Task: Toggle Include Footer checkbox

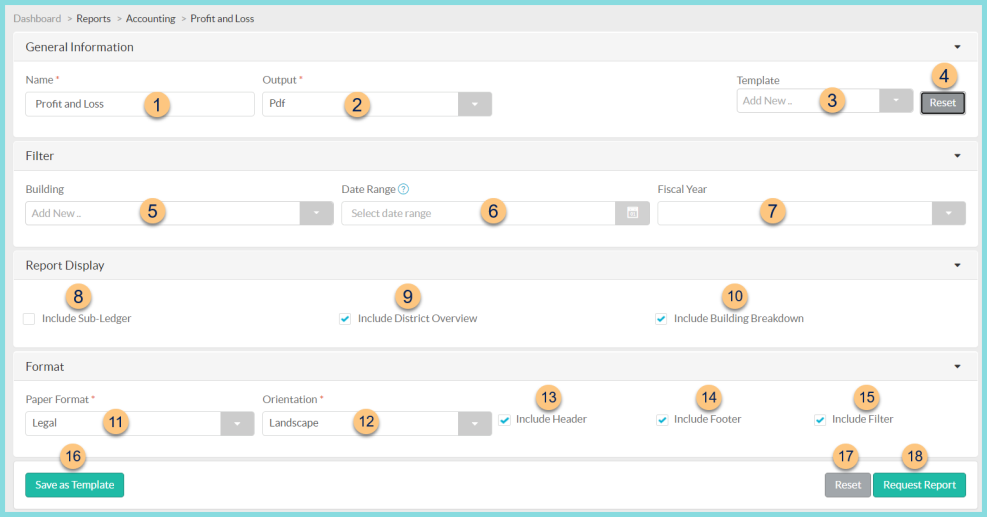Action: (662, 420)
